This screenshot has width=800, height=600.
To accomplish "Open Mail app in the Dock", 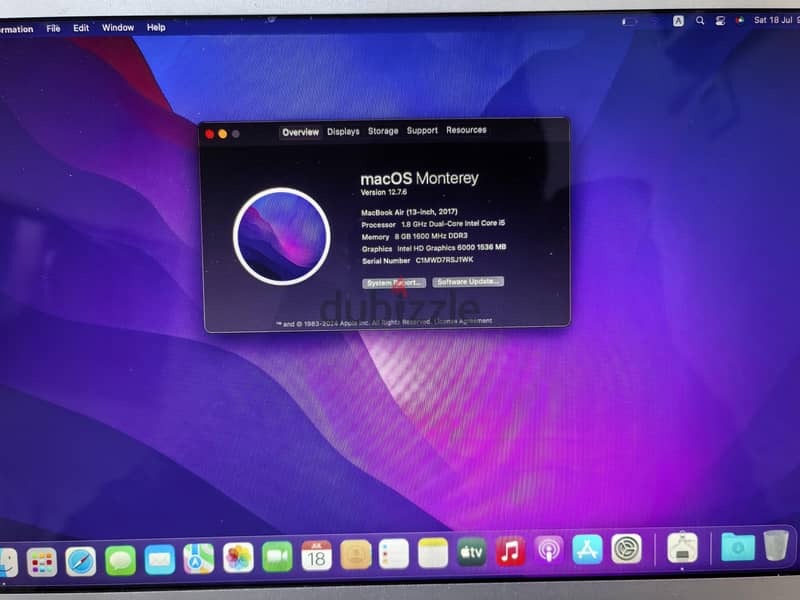I will pyautogui.click(x=160, y=559).
